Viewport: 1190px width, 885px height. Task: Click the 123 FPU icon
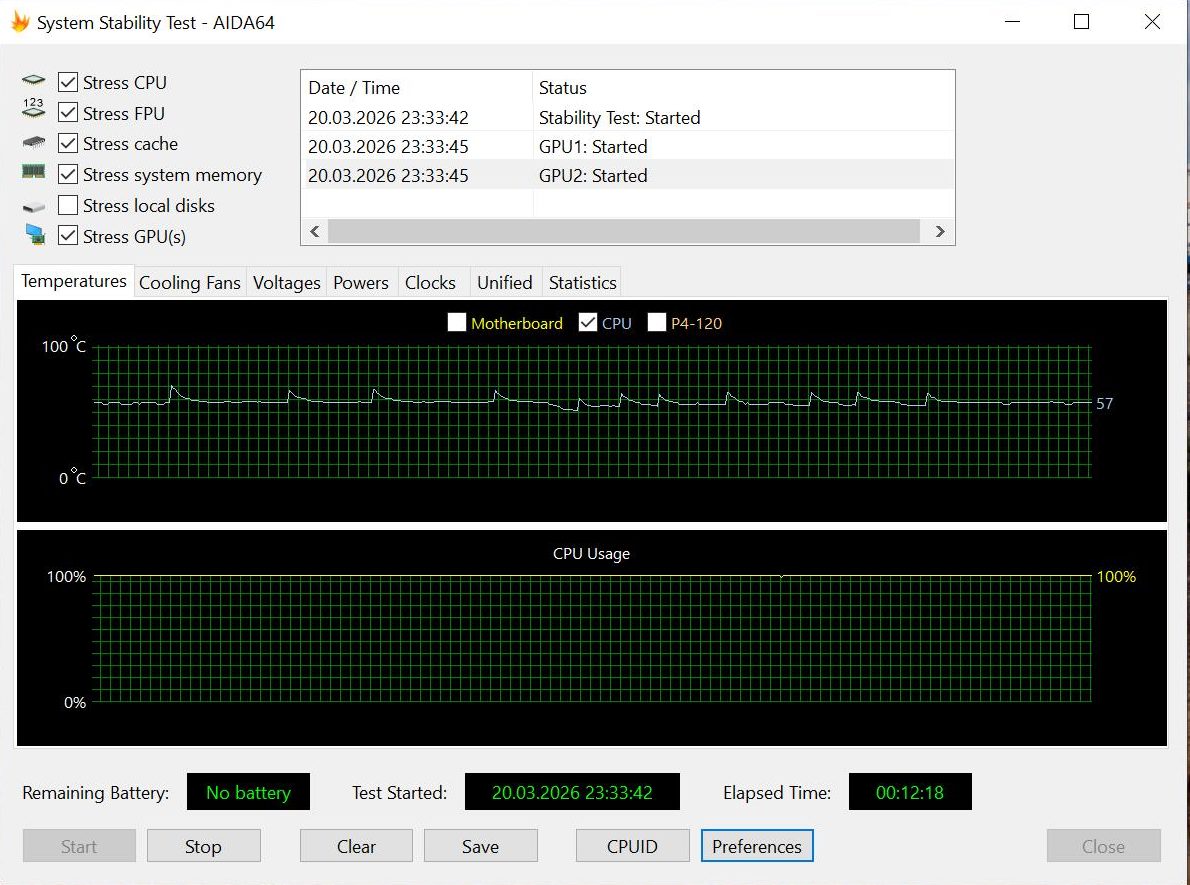click(x=33, y=108)
